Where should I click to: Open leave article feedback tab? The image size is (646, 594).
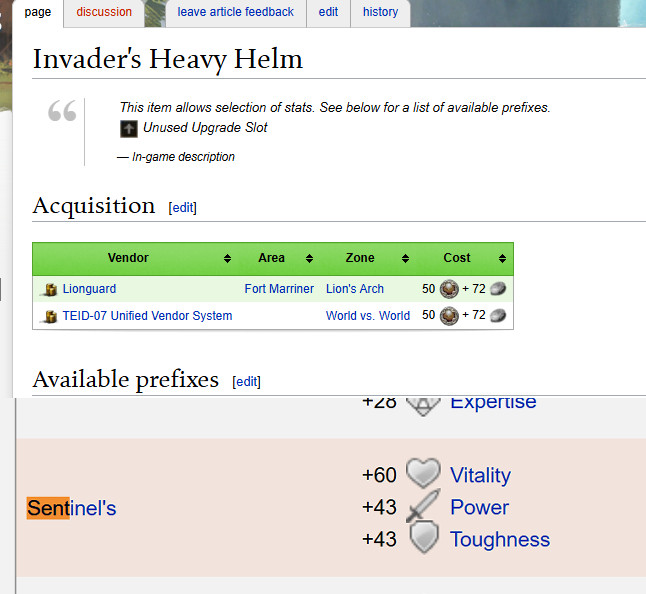point(236,12)
